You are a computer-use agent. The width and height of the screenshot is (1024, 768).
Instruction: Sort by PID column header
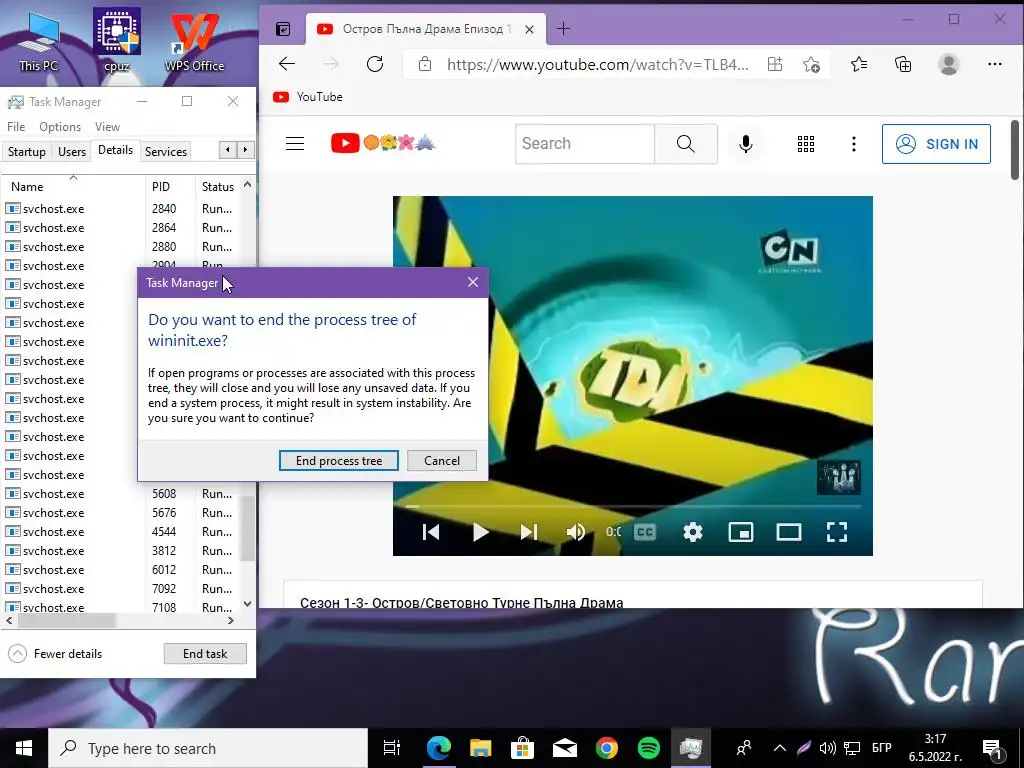click(x=170, y=186)
